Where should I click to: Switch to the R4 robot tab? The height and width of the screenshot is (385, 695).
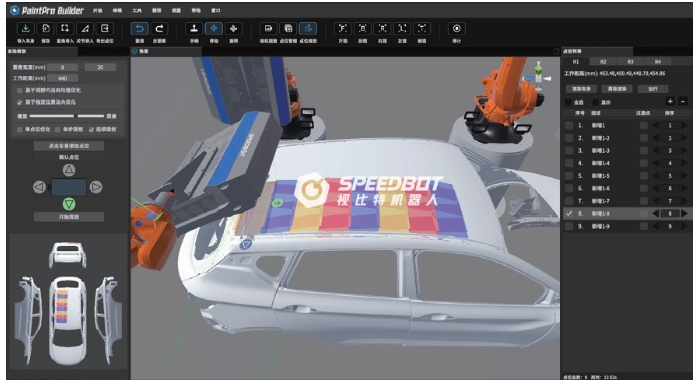(x=658, y=62)
